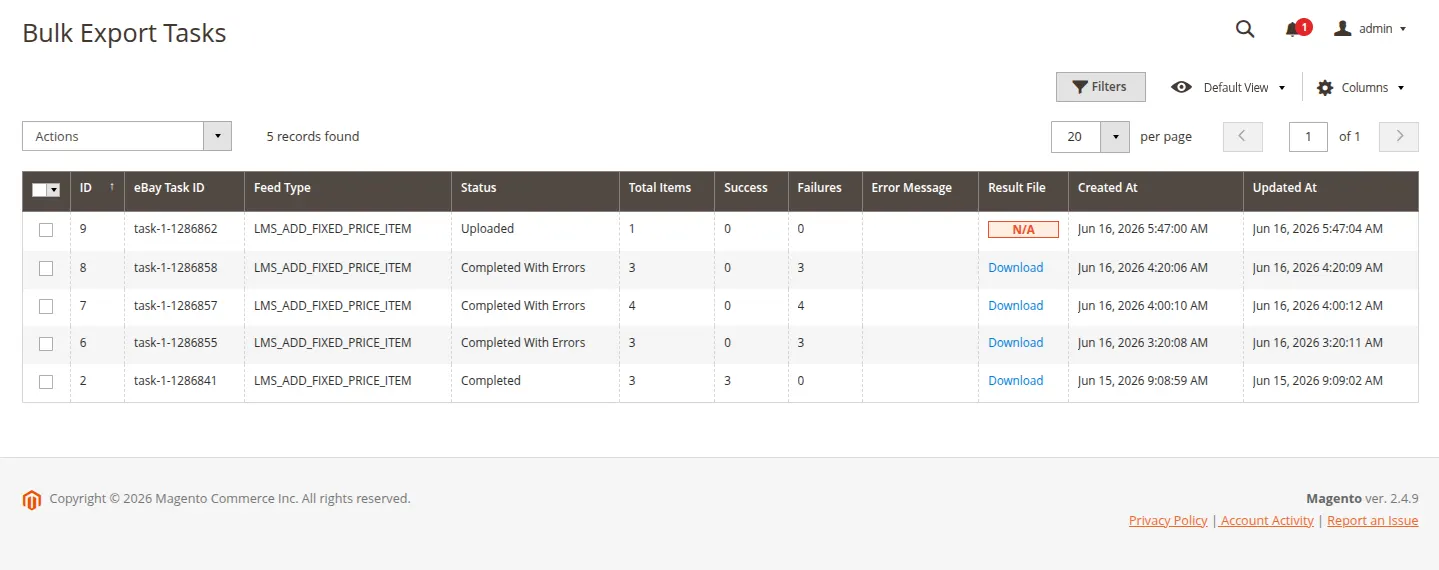Download result file for task-1-1286841

click(x=1016, y=380)
